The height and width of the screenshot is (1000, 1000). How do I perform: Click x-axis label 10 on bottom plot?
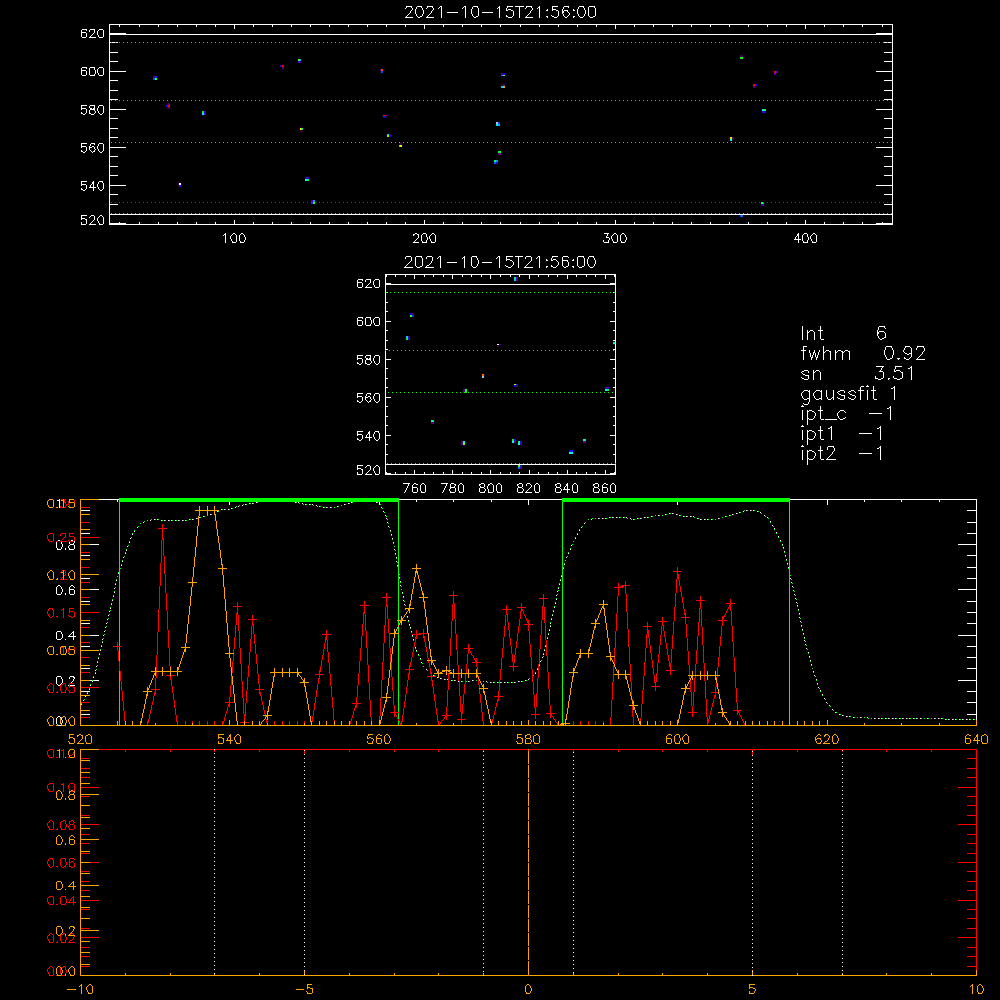point(976,990)
